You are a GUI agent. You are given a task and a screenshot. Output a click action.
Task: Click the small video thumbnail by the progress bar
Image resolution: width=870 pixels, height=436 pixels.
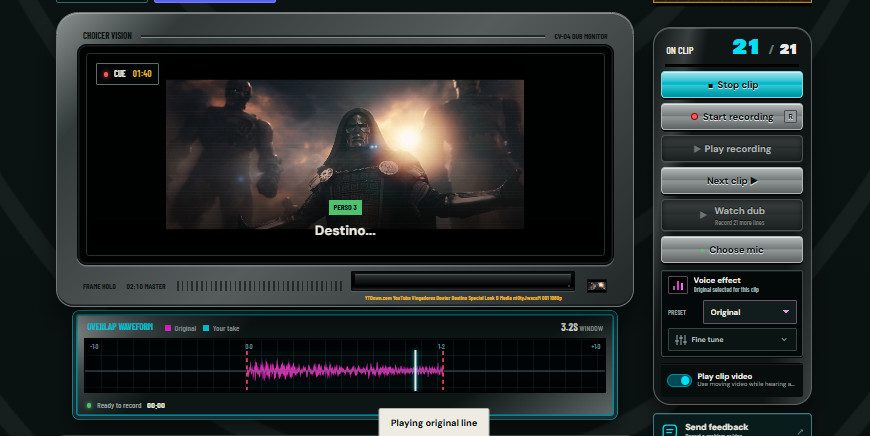596,286
